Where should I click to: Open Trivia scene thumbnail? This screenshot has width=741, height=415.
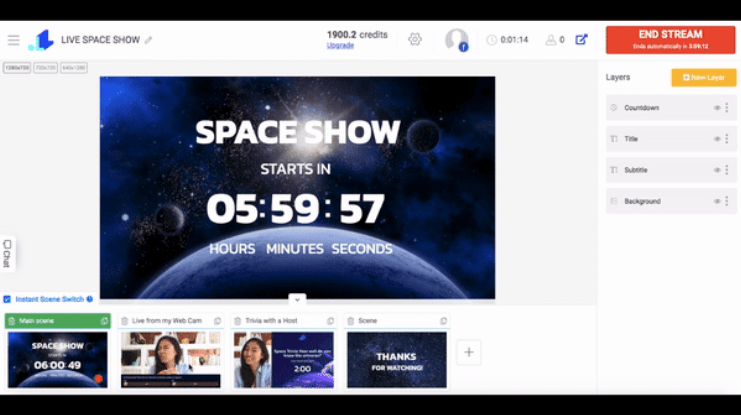(x=284, y=360)
